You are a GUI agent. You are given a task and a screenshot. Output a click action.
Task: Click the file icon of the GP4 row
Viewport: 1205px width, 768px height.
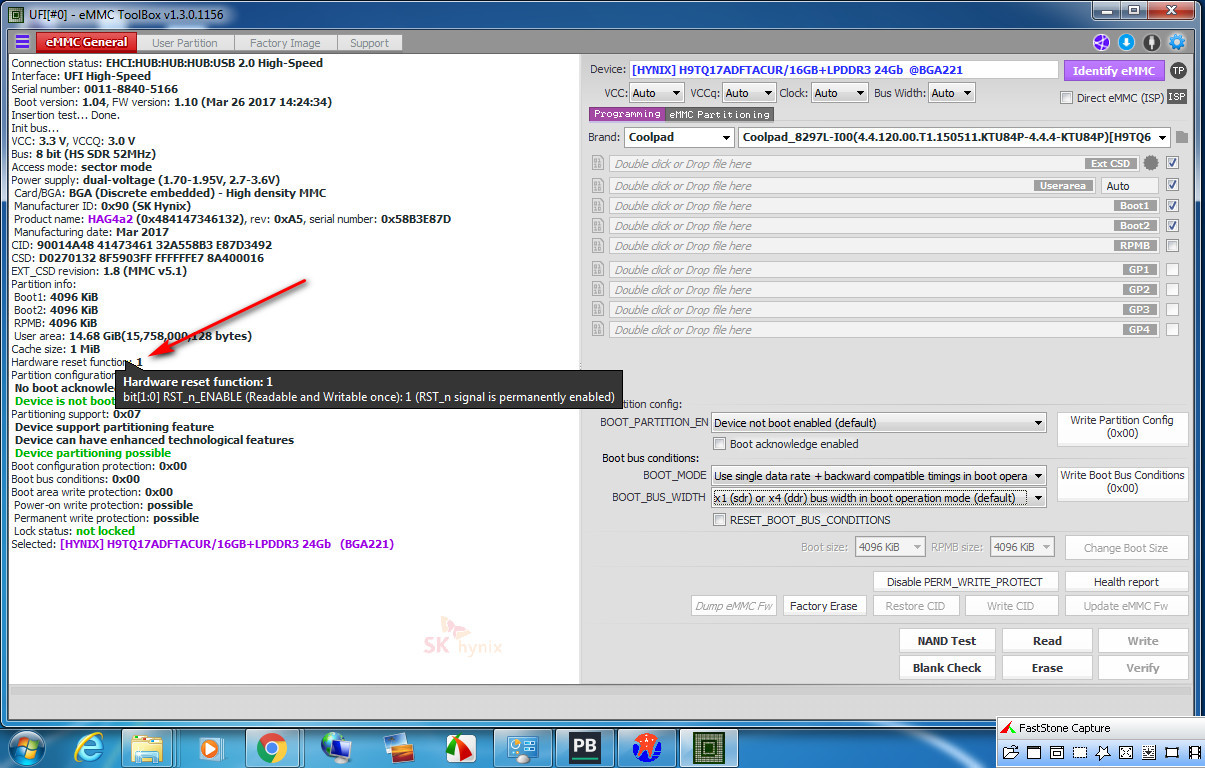tap(597, 330)
